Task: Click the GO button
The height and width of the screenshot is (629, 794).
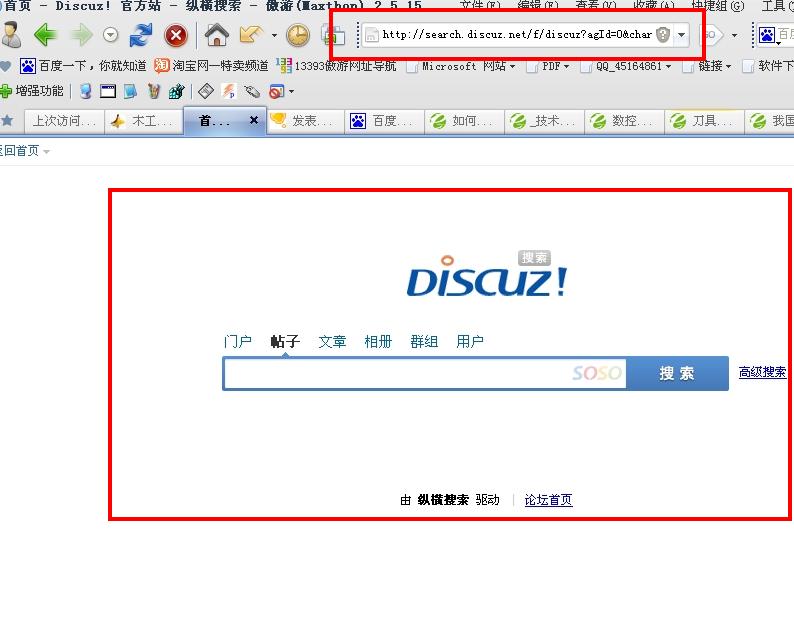Action: point(711,35)
